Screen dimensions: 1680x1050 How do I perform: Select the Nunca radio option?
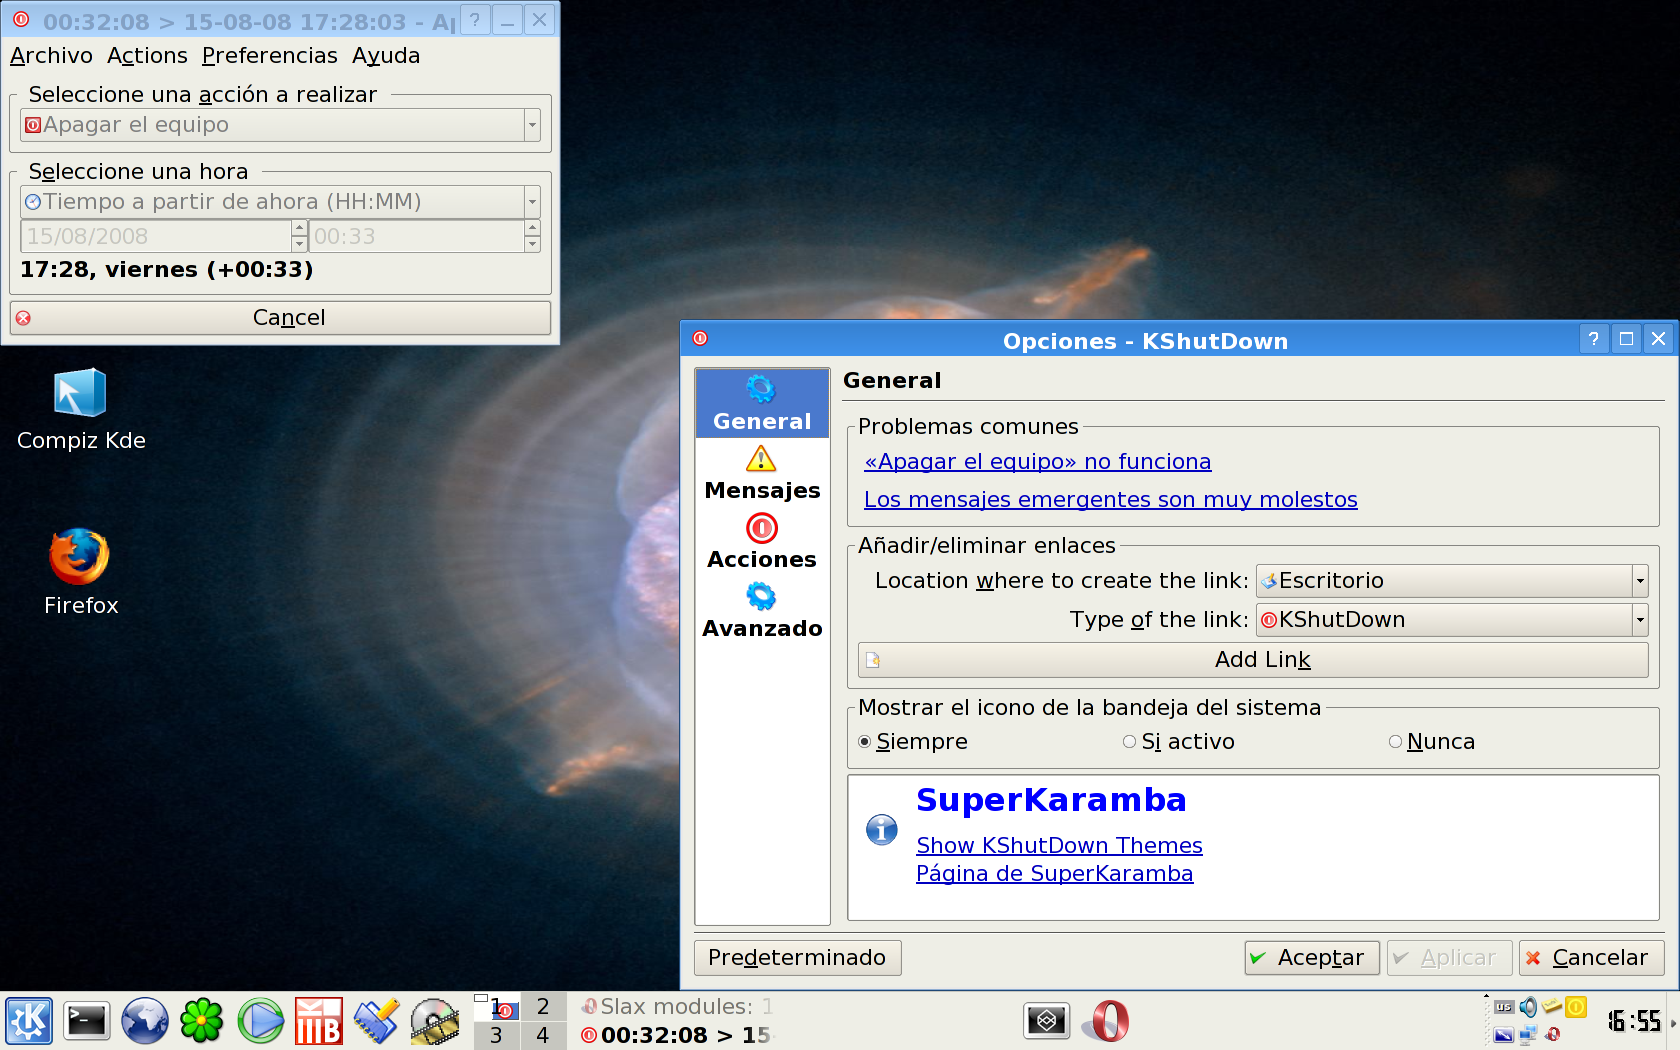click(x=1395, y=742)
